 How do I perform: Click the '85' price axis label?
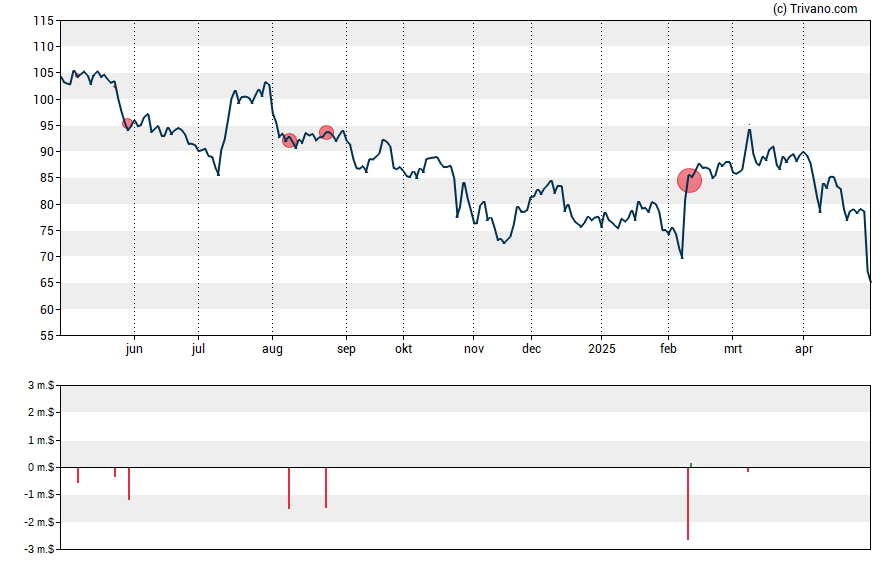click(x=47, y=178)
